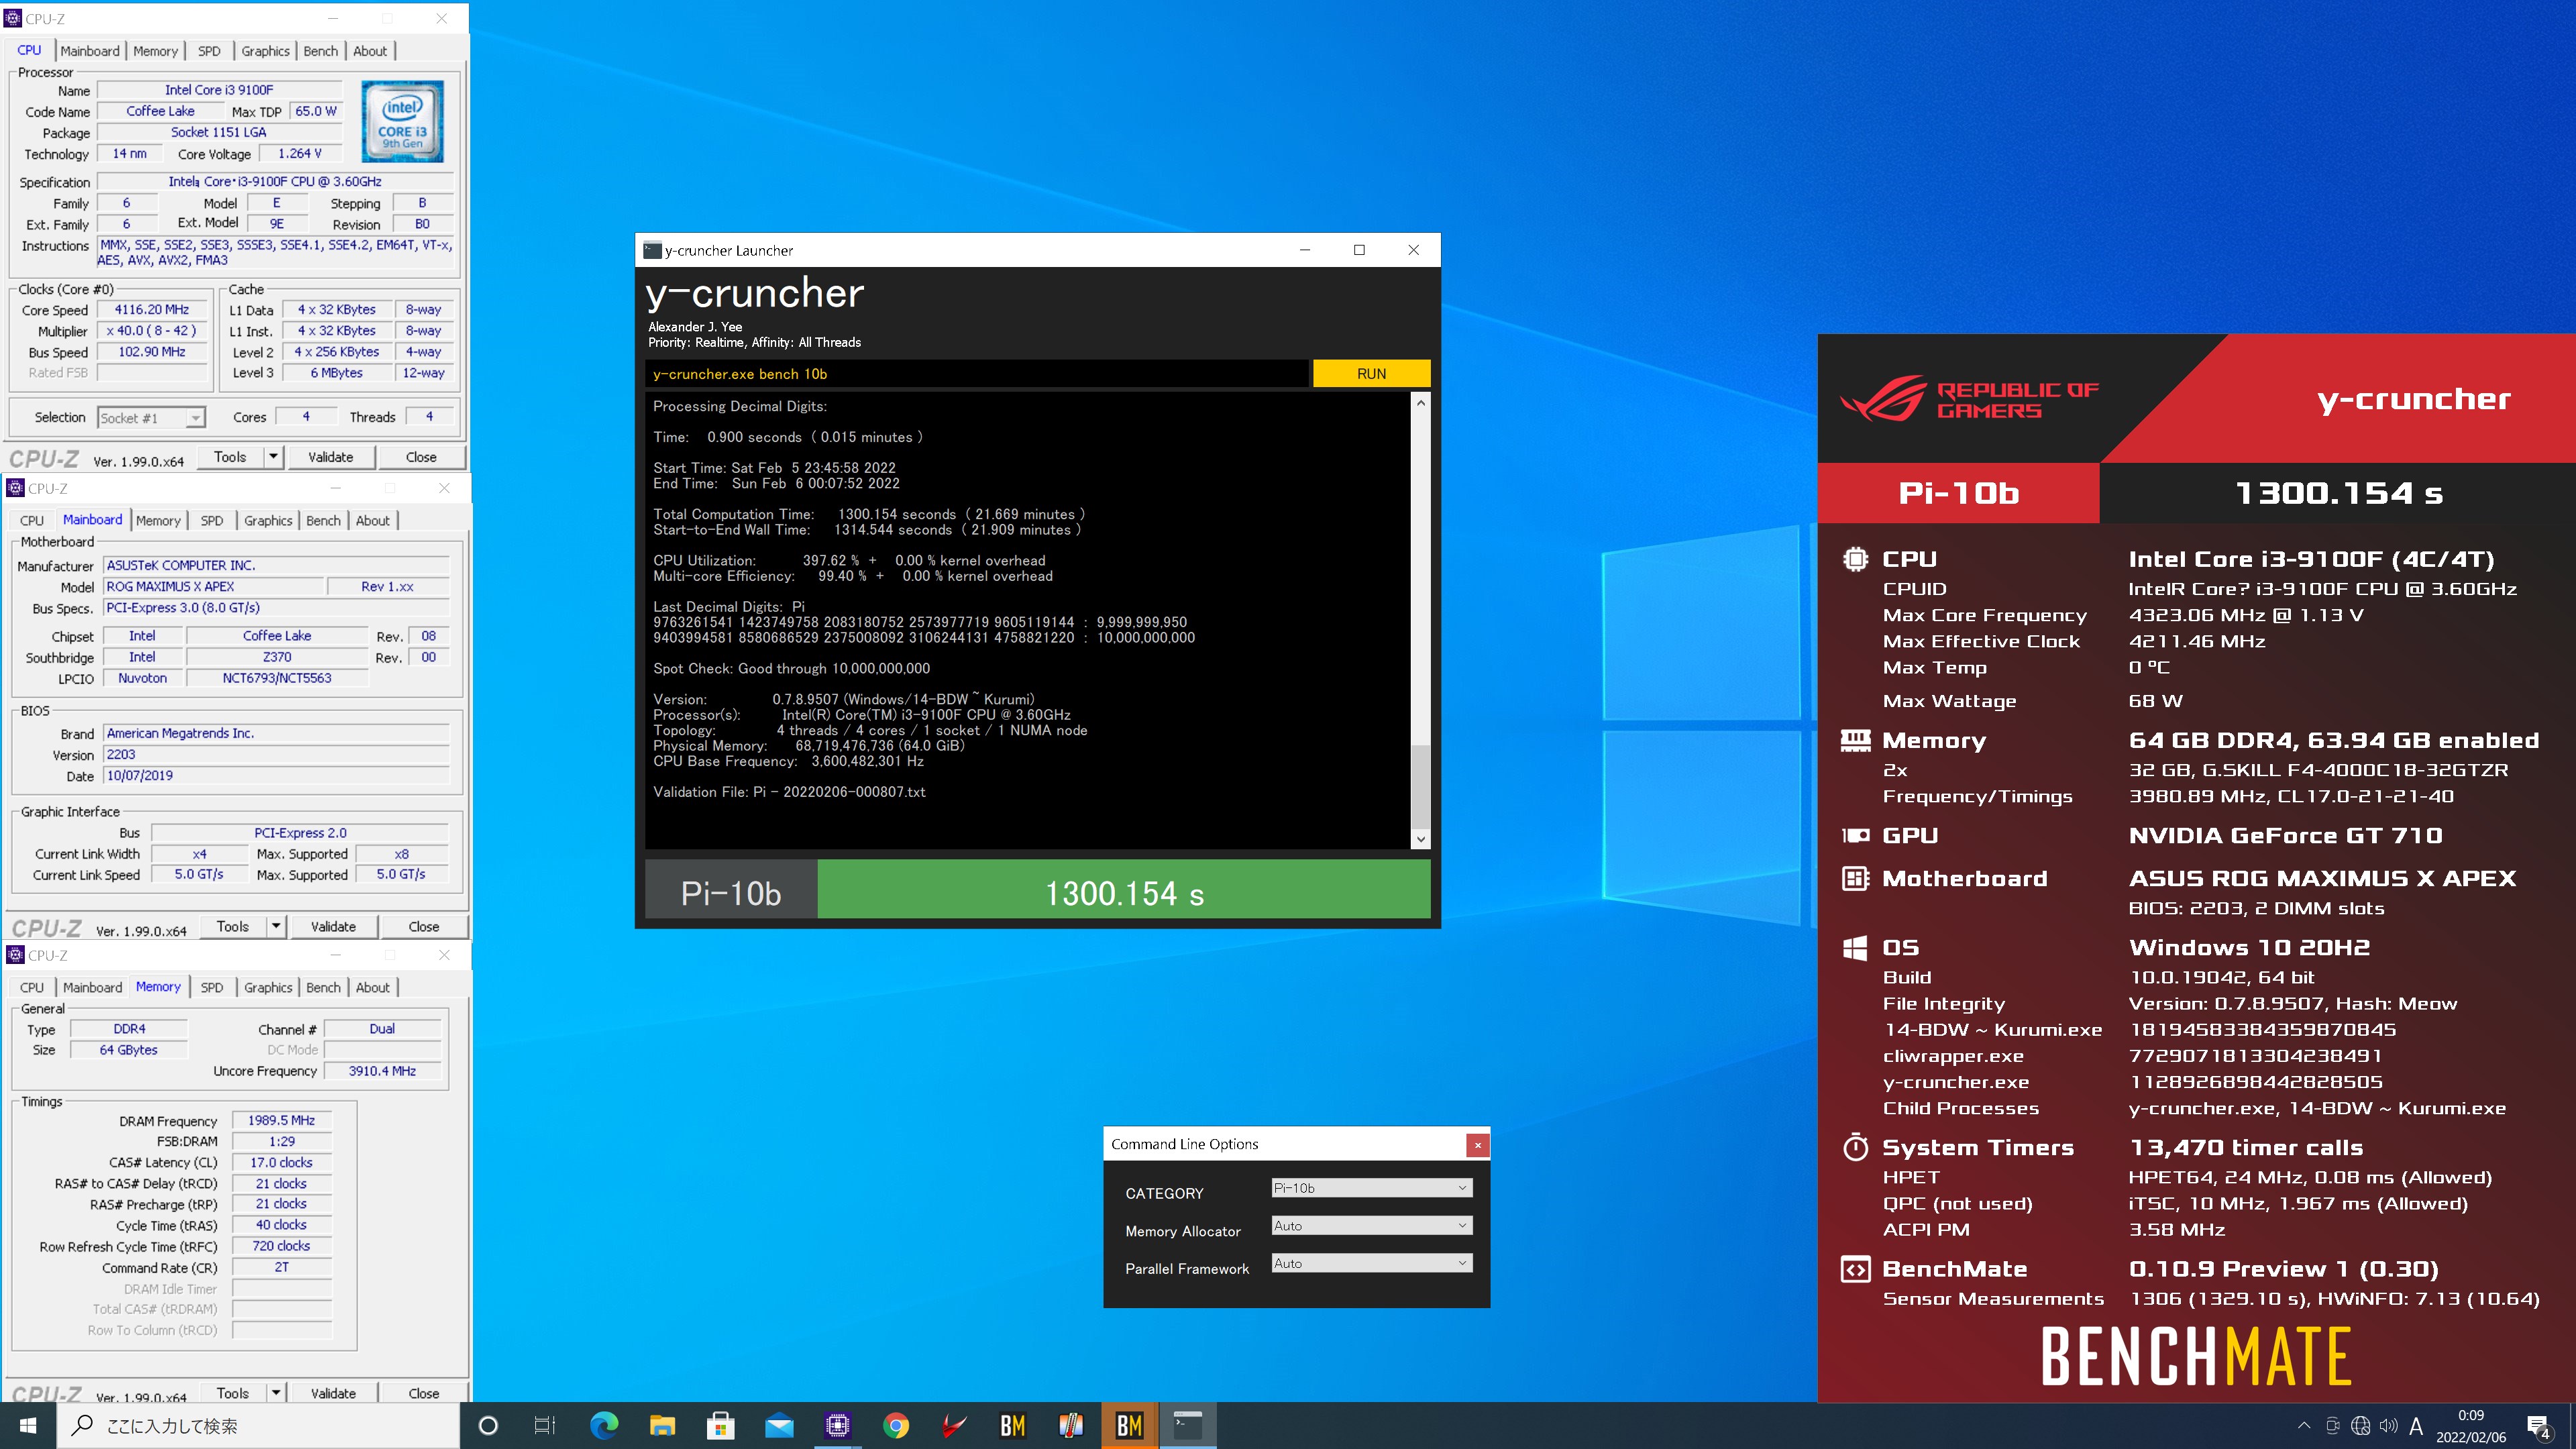Image resolution: width=2576 pixels, height=1449 pixels.
Task: Open Microsoft Store taskbar icon
Action: (720, 1425)
